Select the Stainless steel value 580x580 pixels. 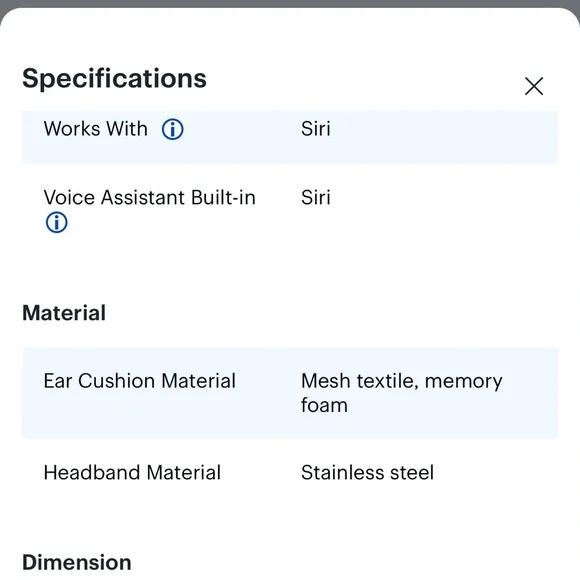[x=367, y=472]
